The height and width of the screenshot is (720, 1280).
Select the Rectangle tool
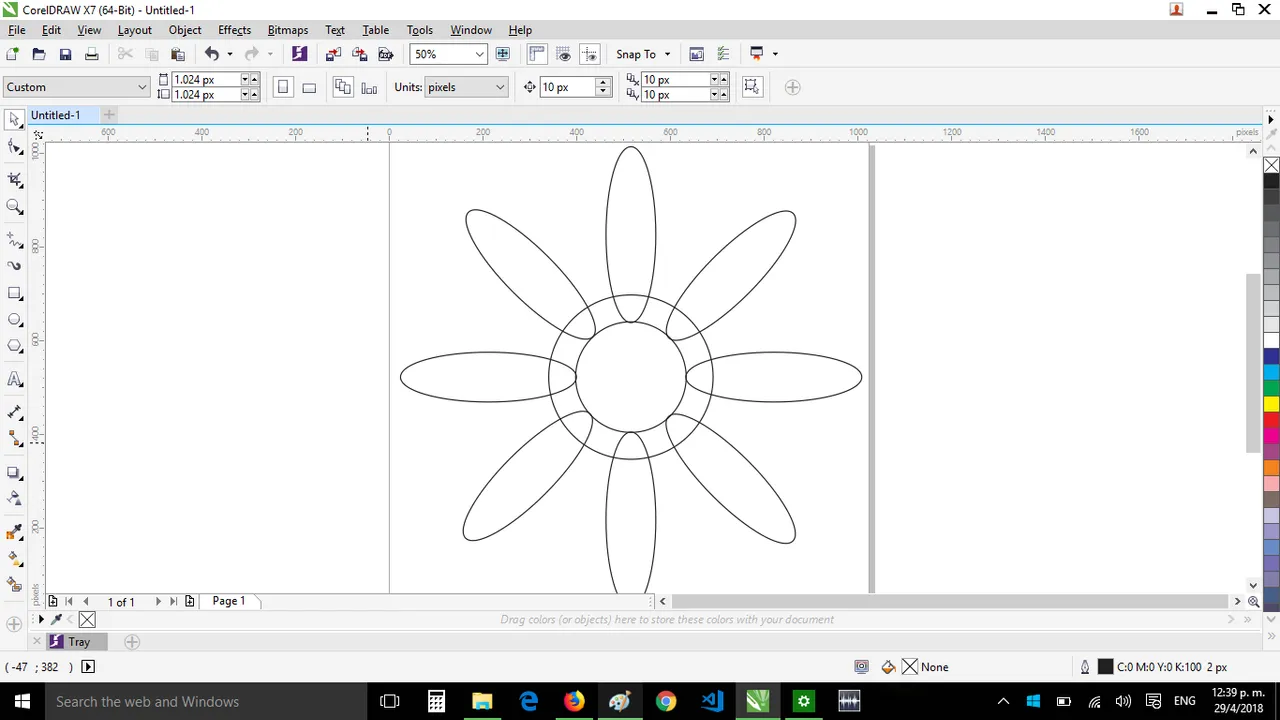tap(14, 293)
